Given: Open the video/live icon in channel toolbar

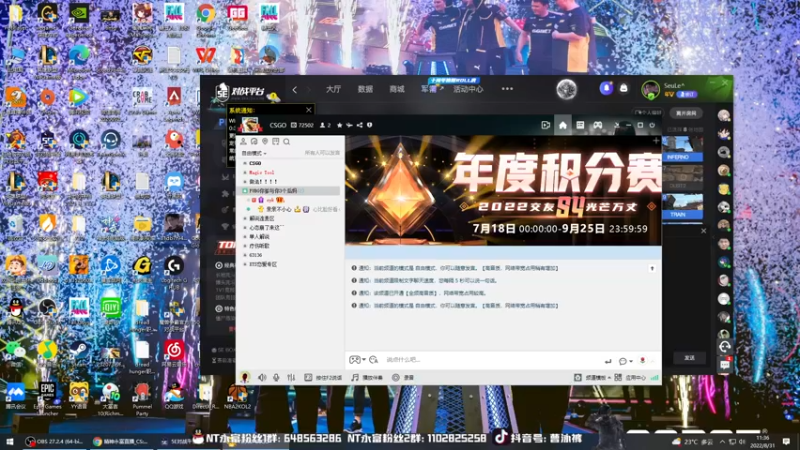Looking at the screenshot, I should click(x=545, y=125).
